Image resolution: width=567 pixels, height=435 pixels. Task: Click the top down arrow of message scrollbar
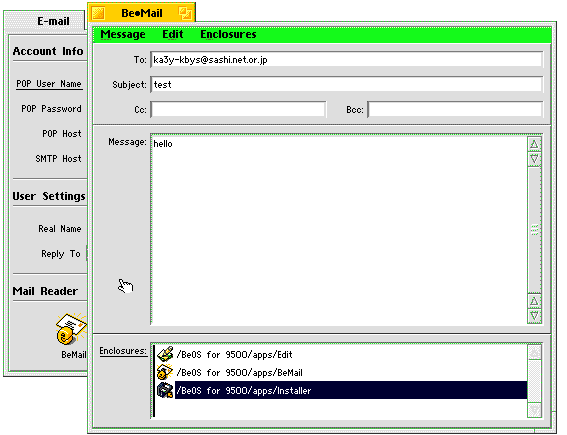(534, 159)
